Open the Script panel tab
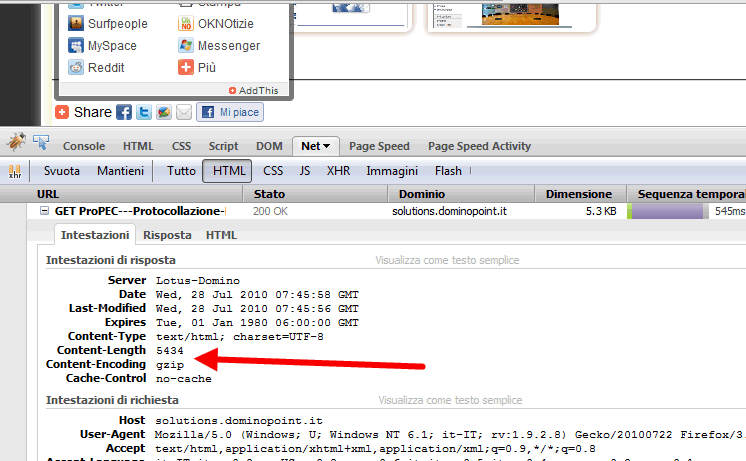The height and width of the screenshot is (461, 746). (223, 146)
